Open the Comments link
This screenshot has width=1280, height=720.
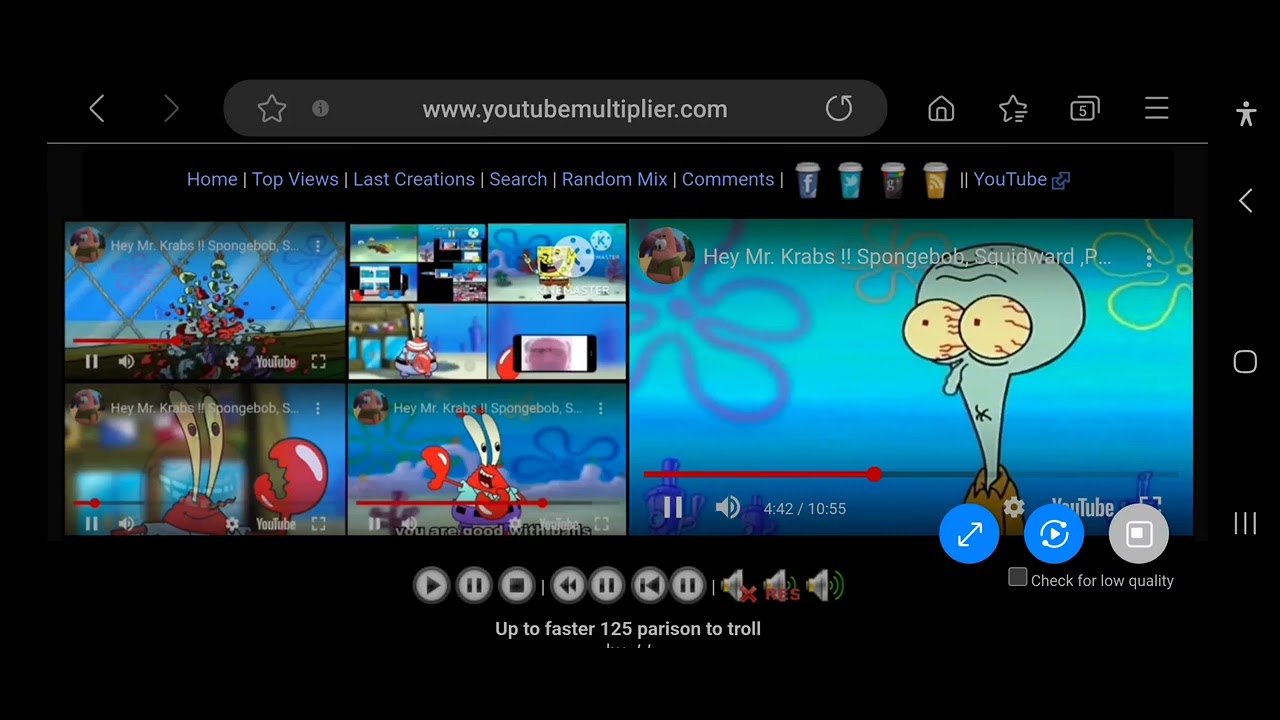[728, 179]
